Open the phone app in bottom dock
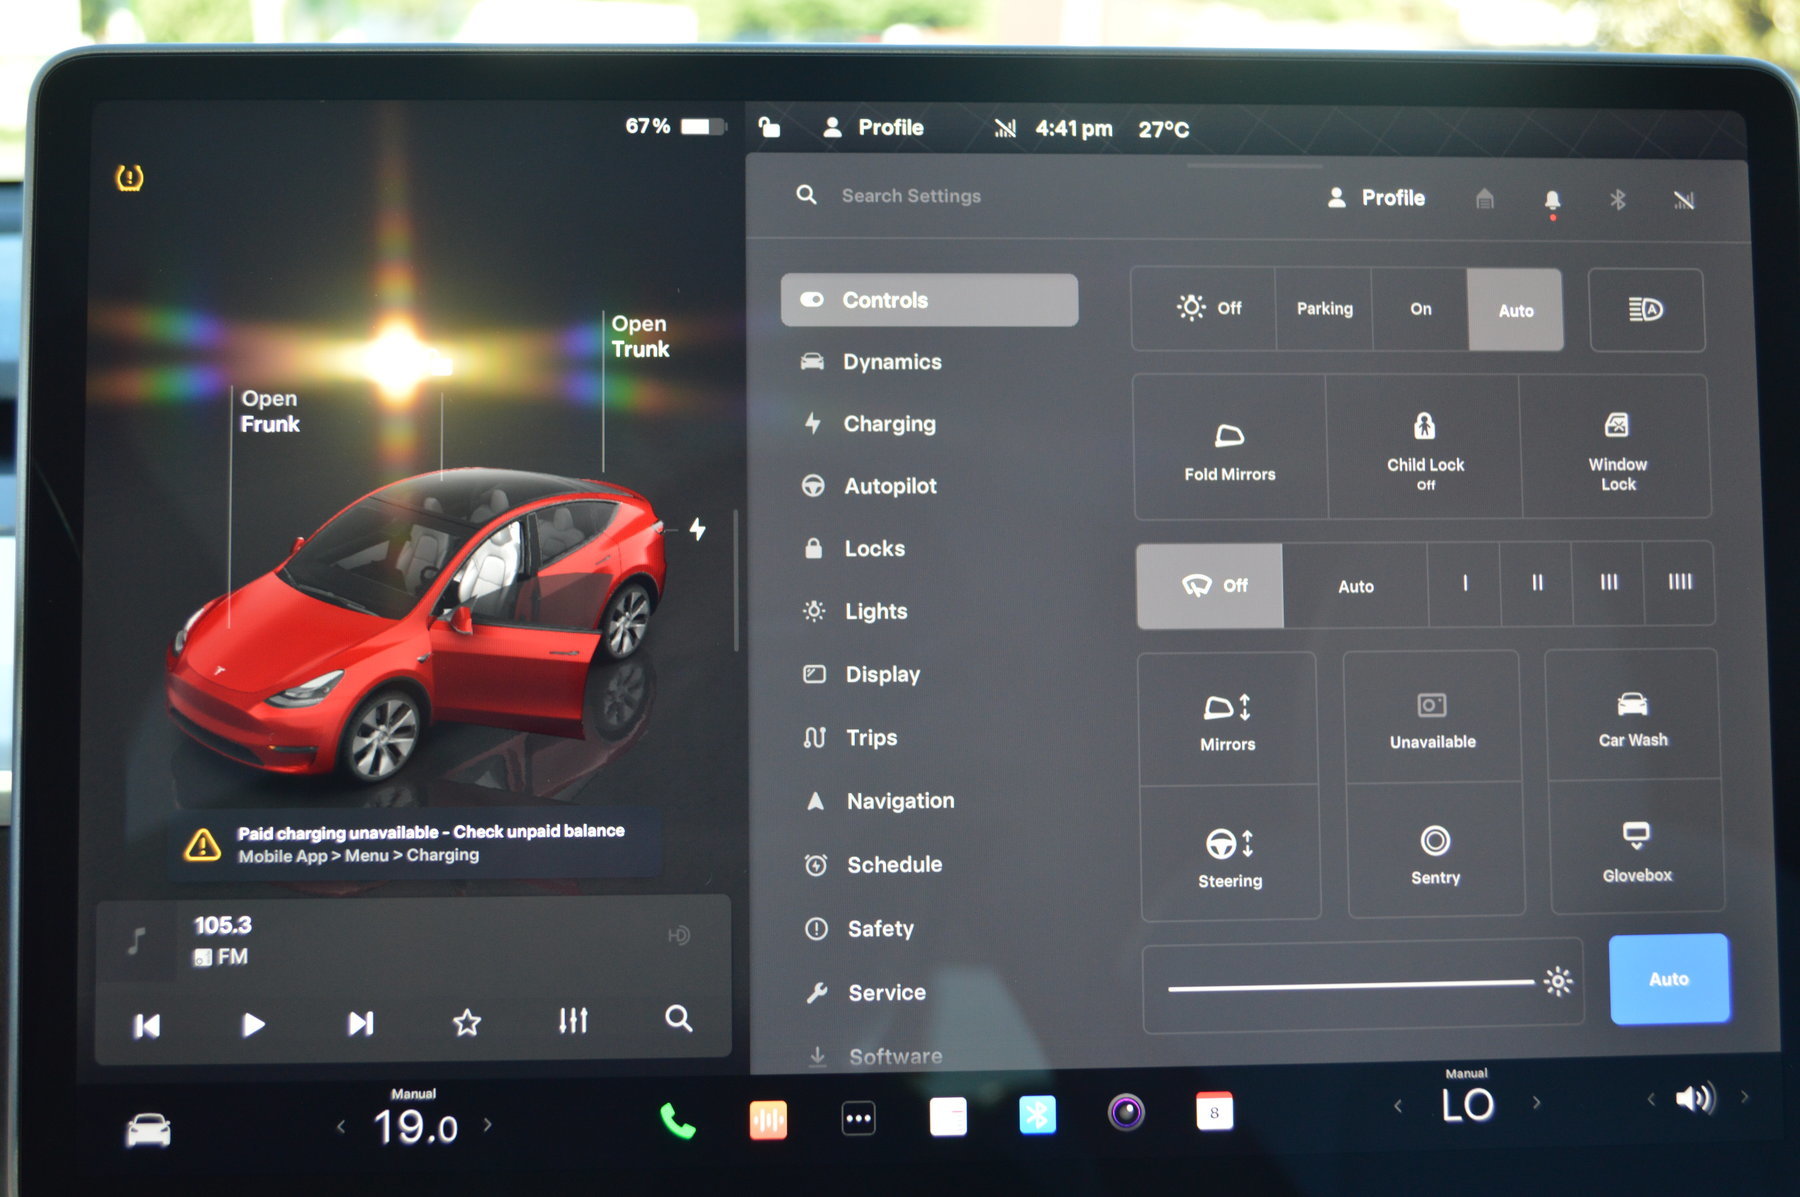This screenshot has width=1800, height=1197. click(677, 1121)
